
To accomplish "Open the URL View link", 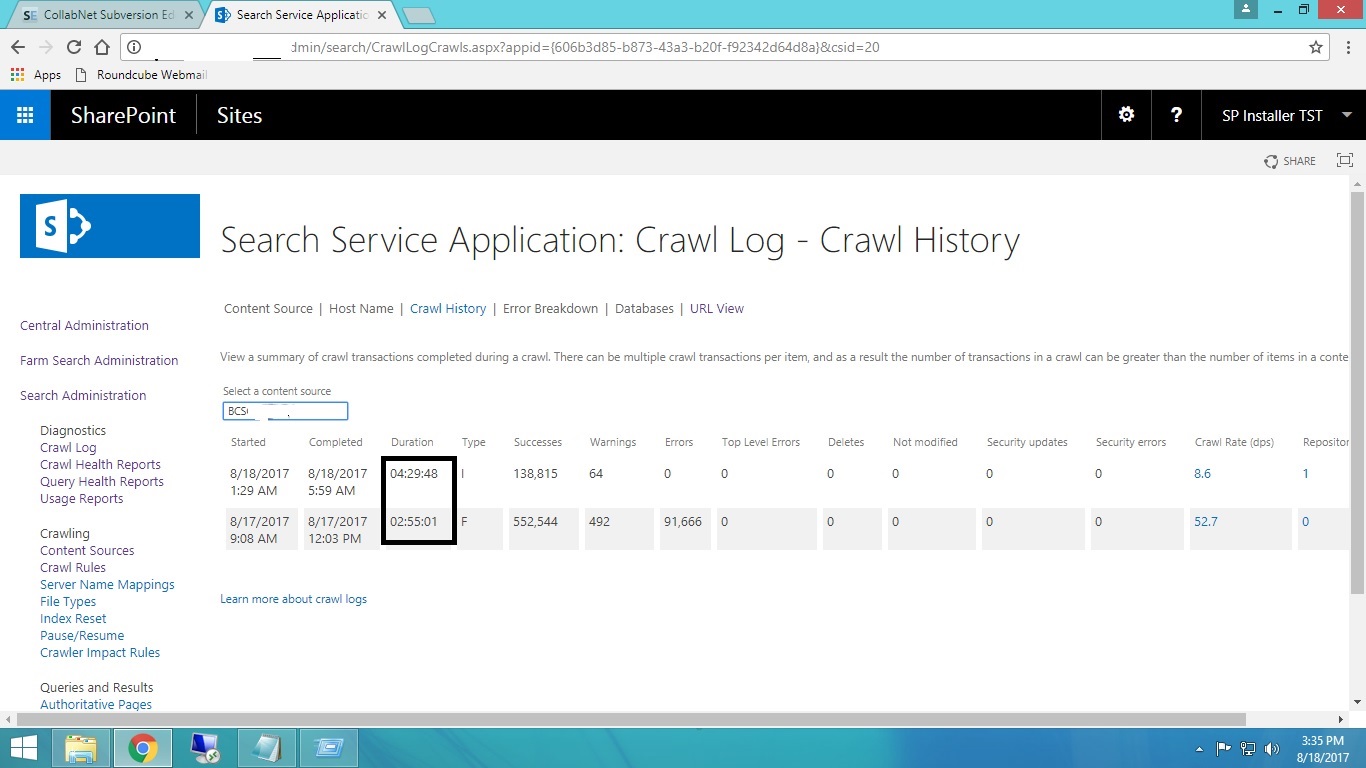I will 717,309.
